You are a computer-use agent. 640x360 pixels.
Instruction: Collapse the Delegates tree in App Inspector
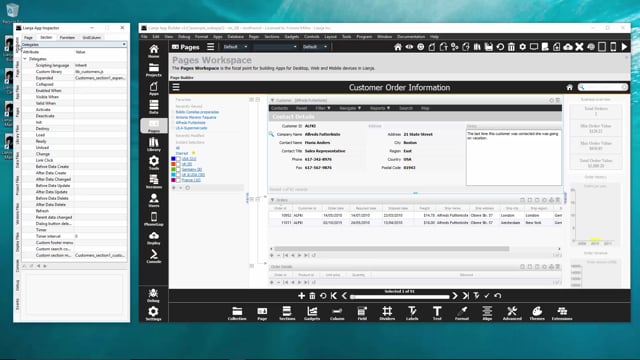(x=25, y=59)
